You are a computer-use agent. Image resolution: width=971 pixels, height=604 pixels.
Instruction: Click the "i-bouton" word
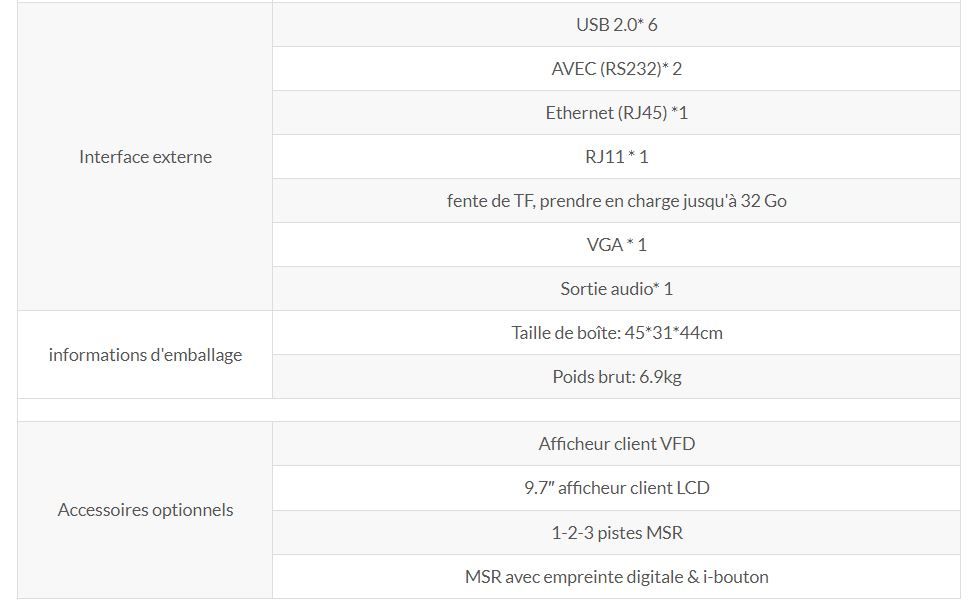click(x=736, y=577)
